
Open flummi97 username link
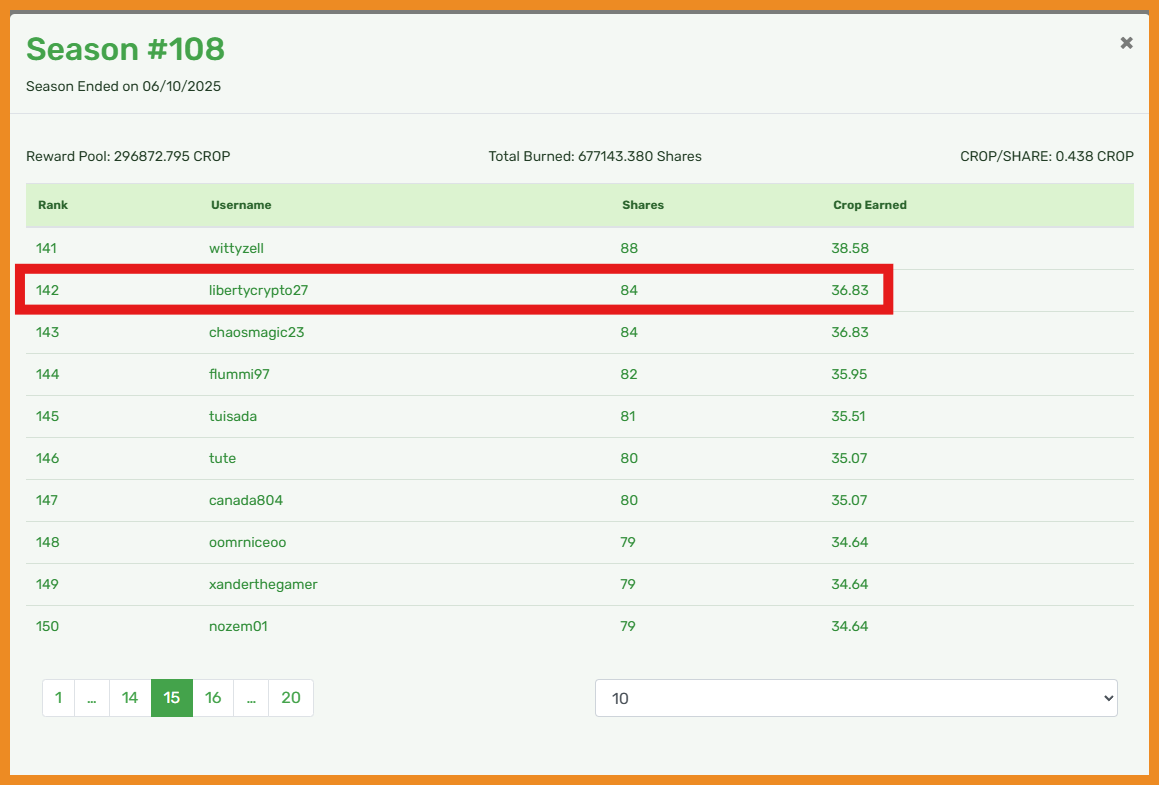239,374
